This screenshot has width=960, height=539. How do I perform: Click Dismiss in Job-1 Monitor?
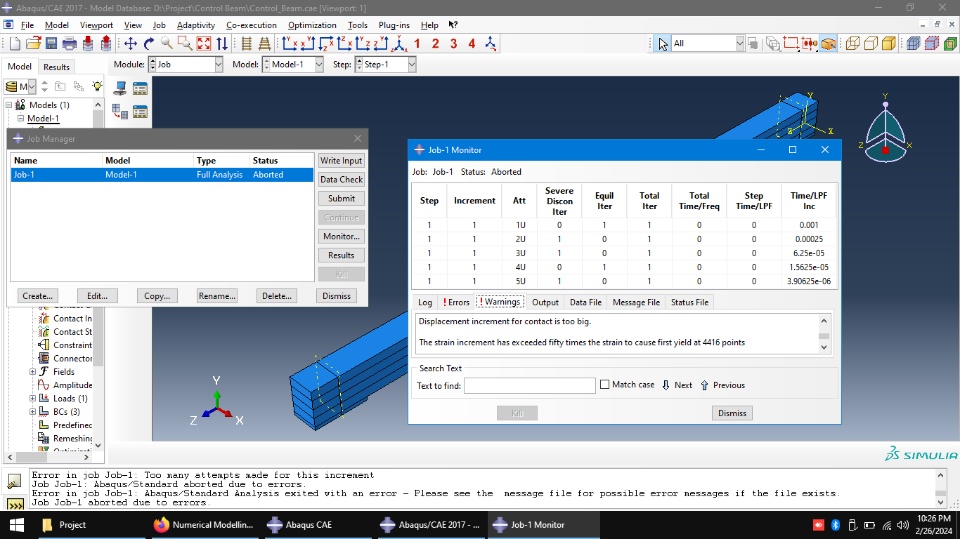pyautogui.click(x=732, y=413)
